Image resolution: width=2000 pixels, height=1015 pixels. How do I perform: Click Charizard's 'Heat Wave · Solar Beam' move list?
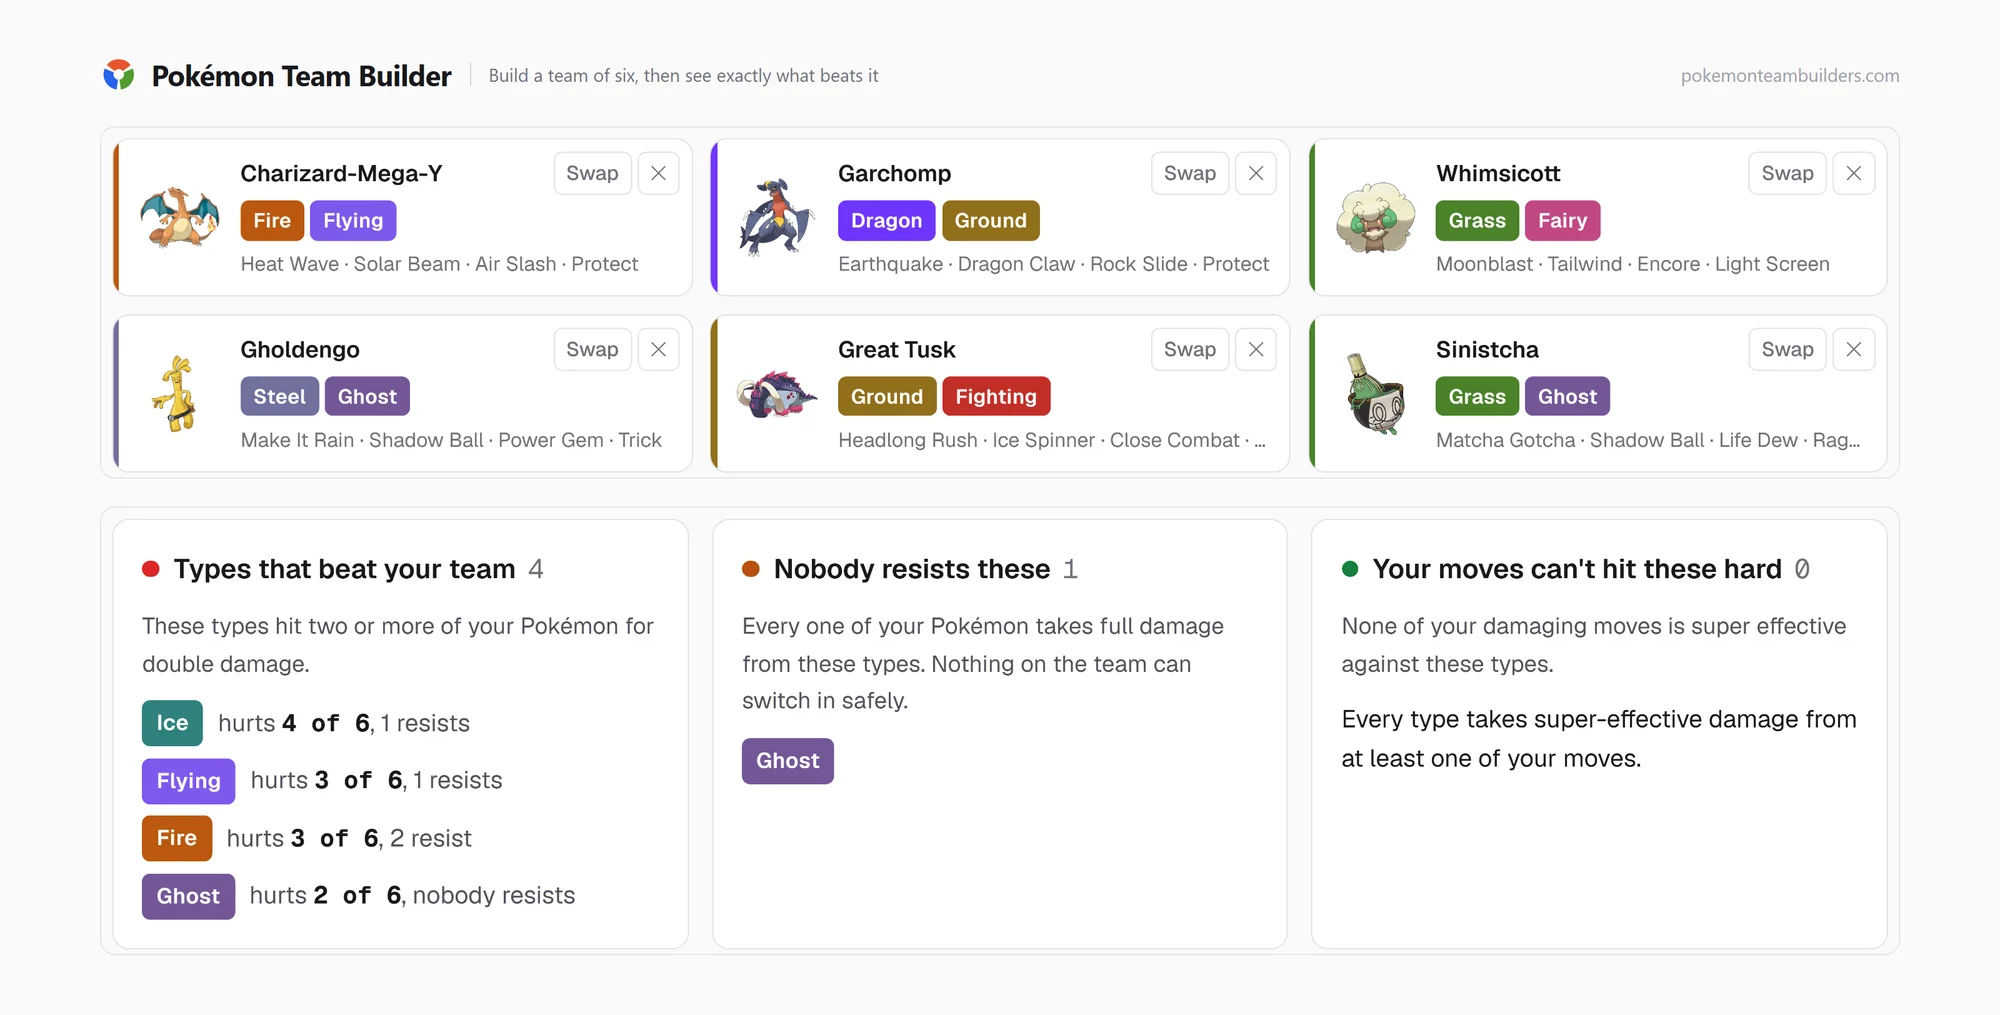coord(439,264)
